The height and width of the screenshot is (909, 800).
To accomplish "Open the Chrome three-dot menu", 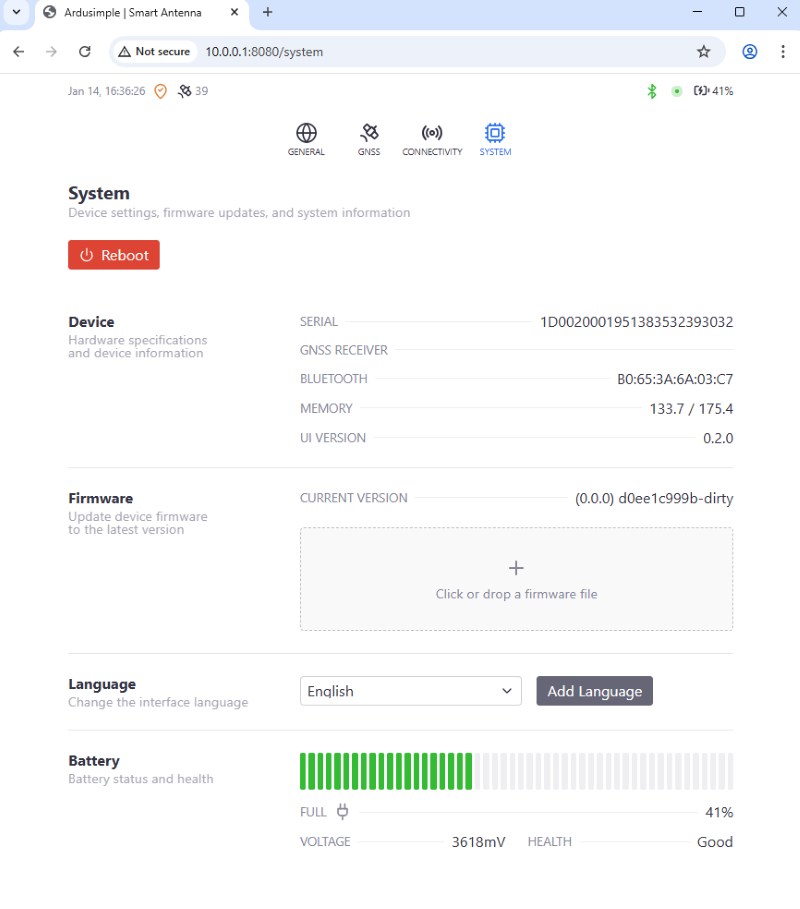I will pyautogui.click(x=781, y=52).
